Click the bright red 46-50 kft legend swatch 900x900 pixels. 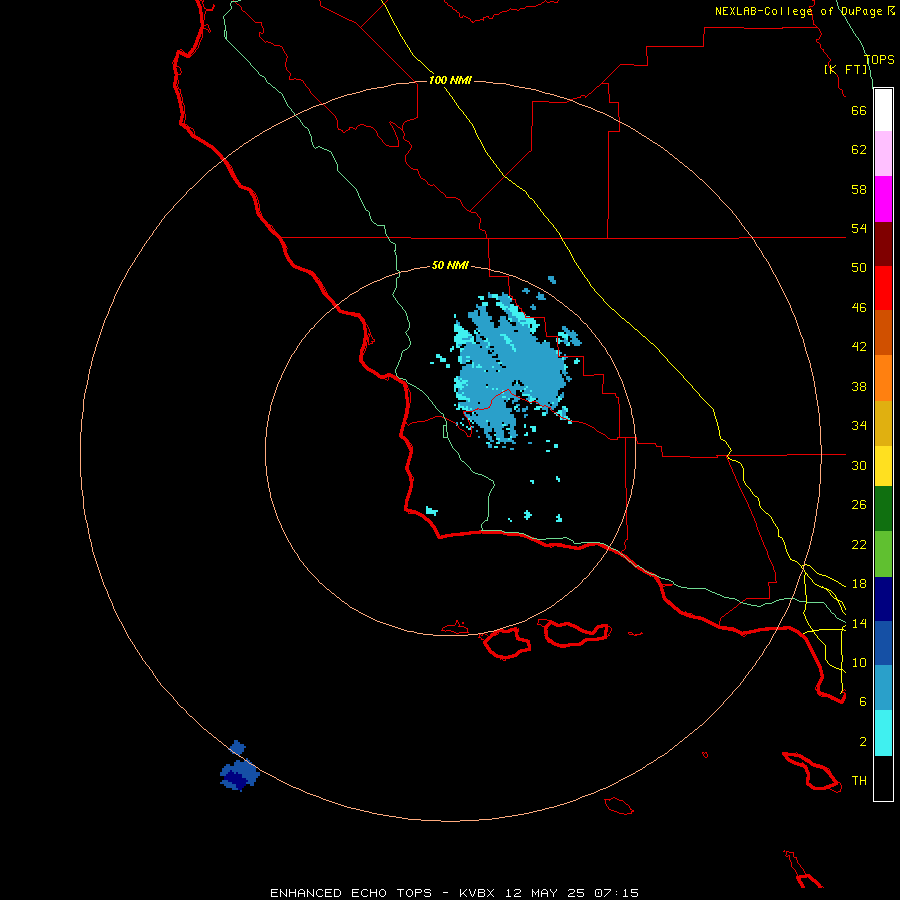click(x=883, y=288)
